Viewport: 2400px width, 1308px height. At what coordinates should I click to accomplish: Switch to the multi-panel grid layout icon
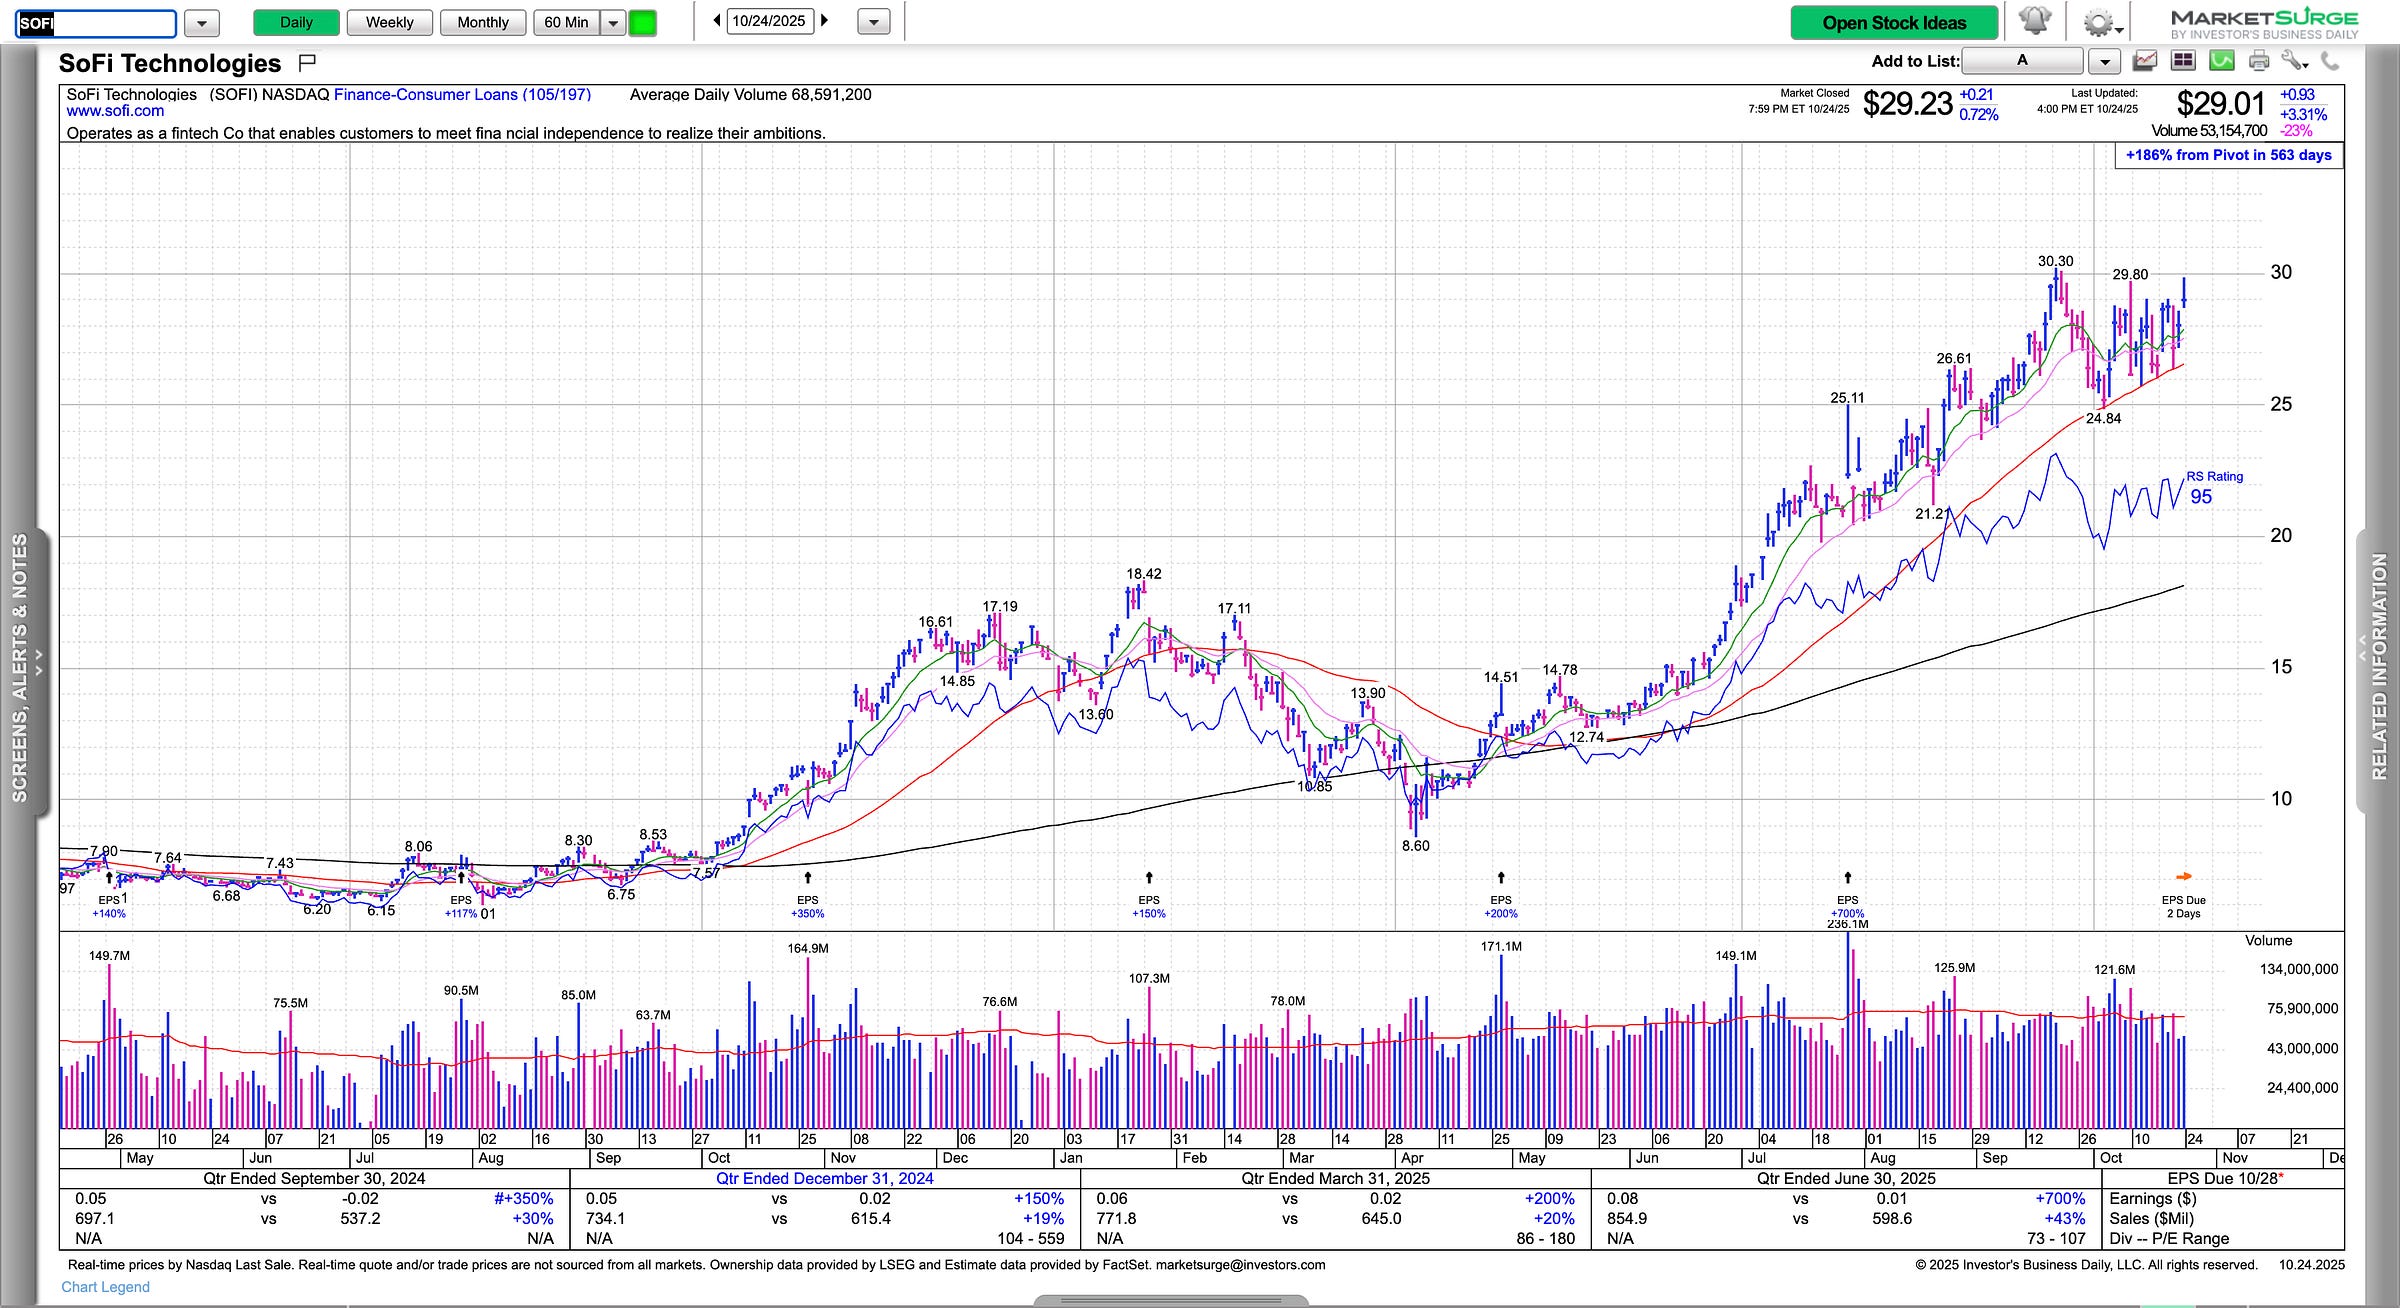pyautogui.click(x=2183, y=62)
